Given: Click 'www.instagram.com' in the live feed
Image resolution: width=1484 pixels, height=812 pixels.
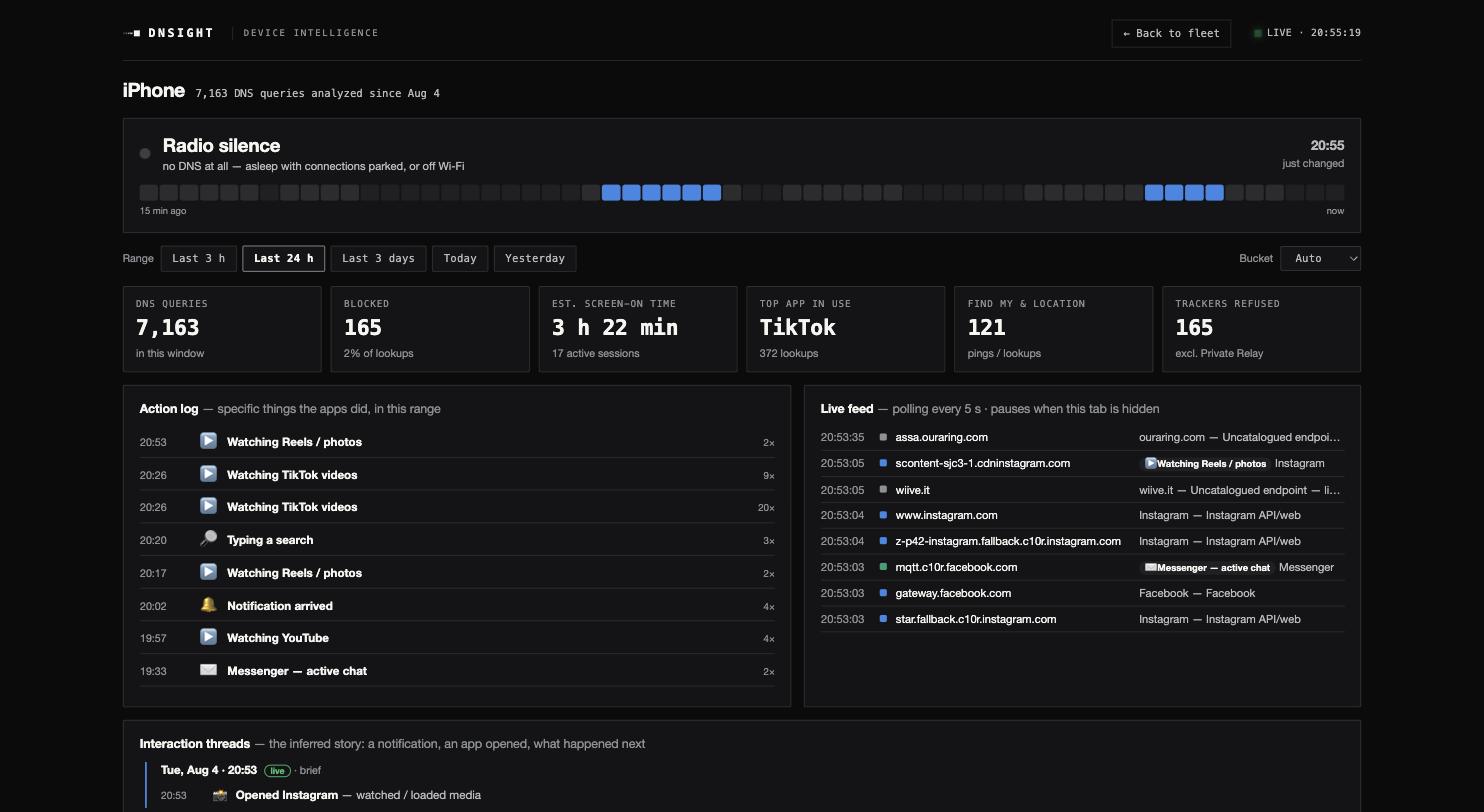Looking at the screenshot, I should [946, 515].
